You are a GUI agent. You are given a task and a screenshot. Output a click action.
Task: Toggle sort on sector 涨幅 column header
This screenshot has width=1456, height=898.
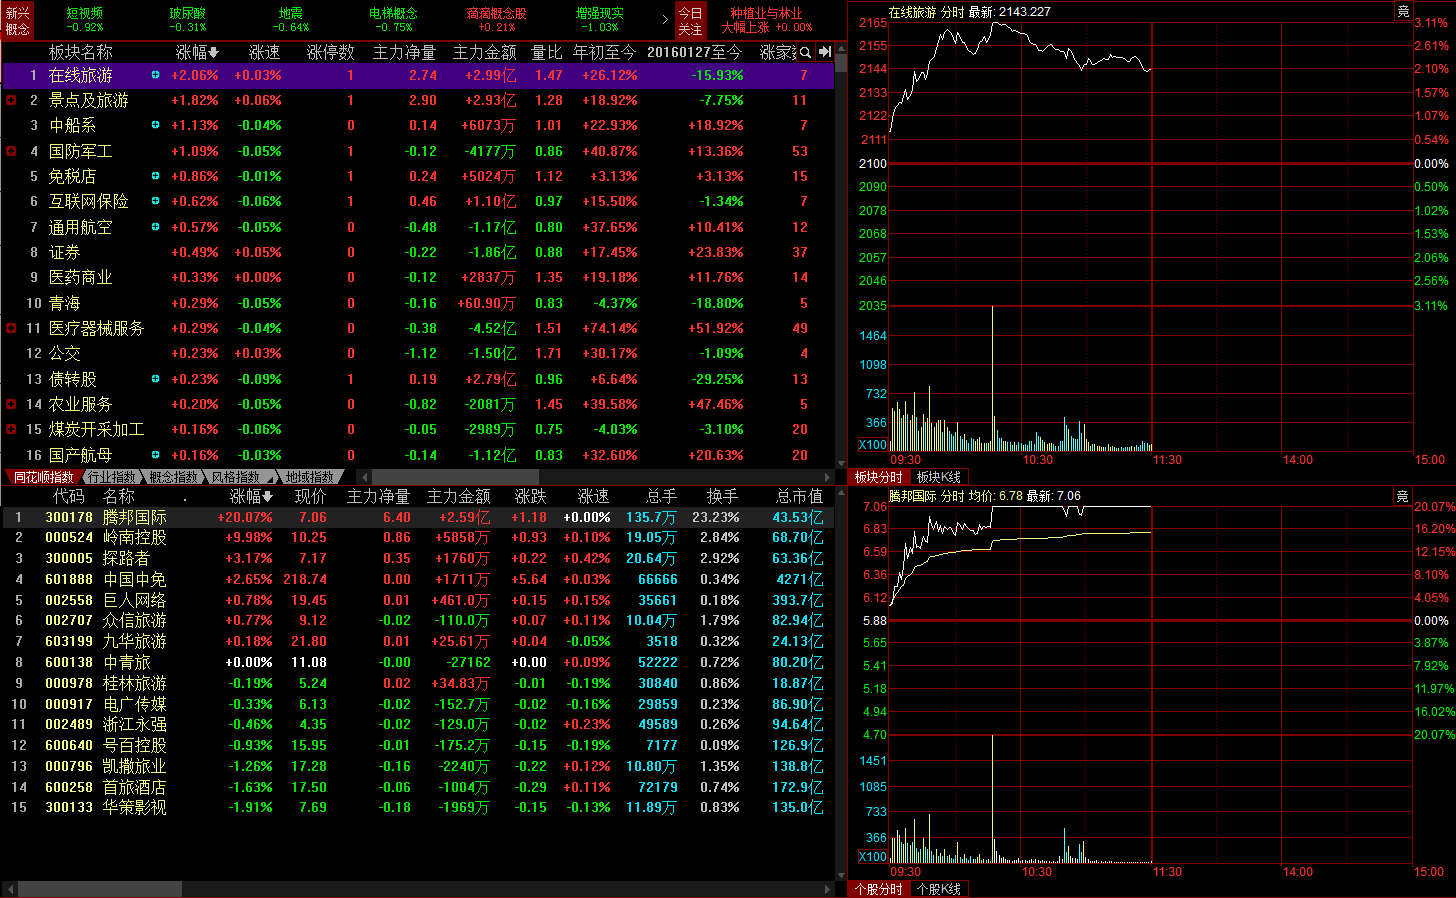(x=197, y=52)
